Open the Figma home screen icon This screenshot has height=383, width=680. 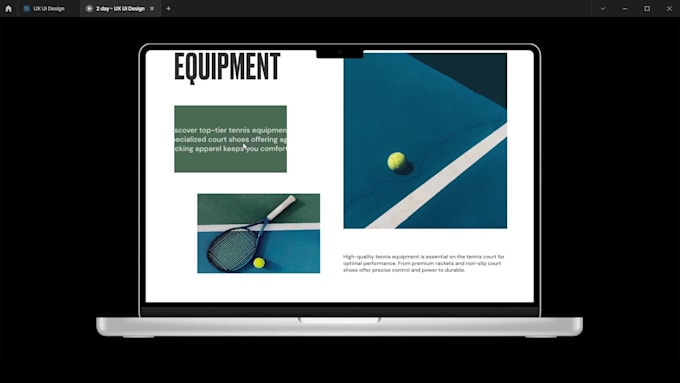tap(8, 8)
